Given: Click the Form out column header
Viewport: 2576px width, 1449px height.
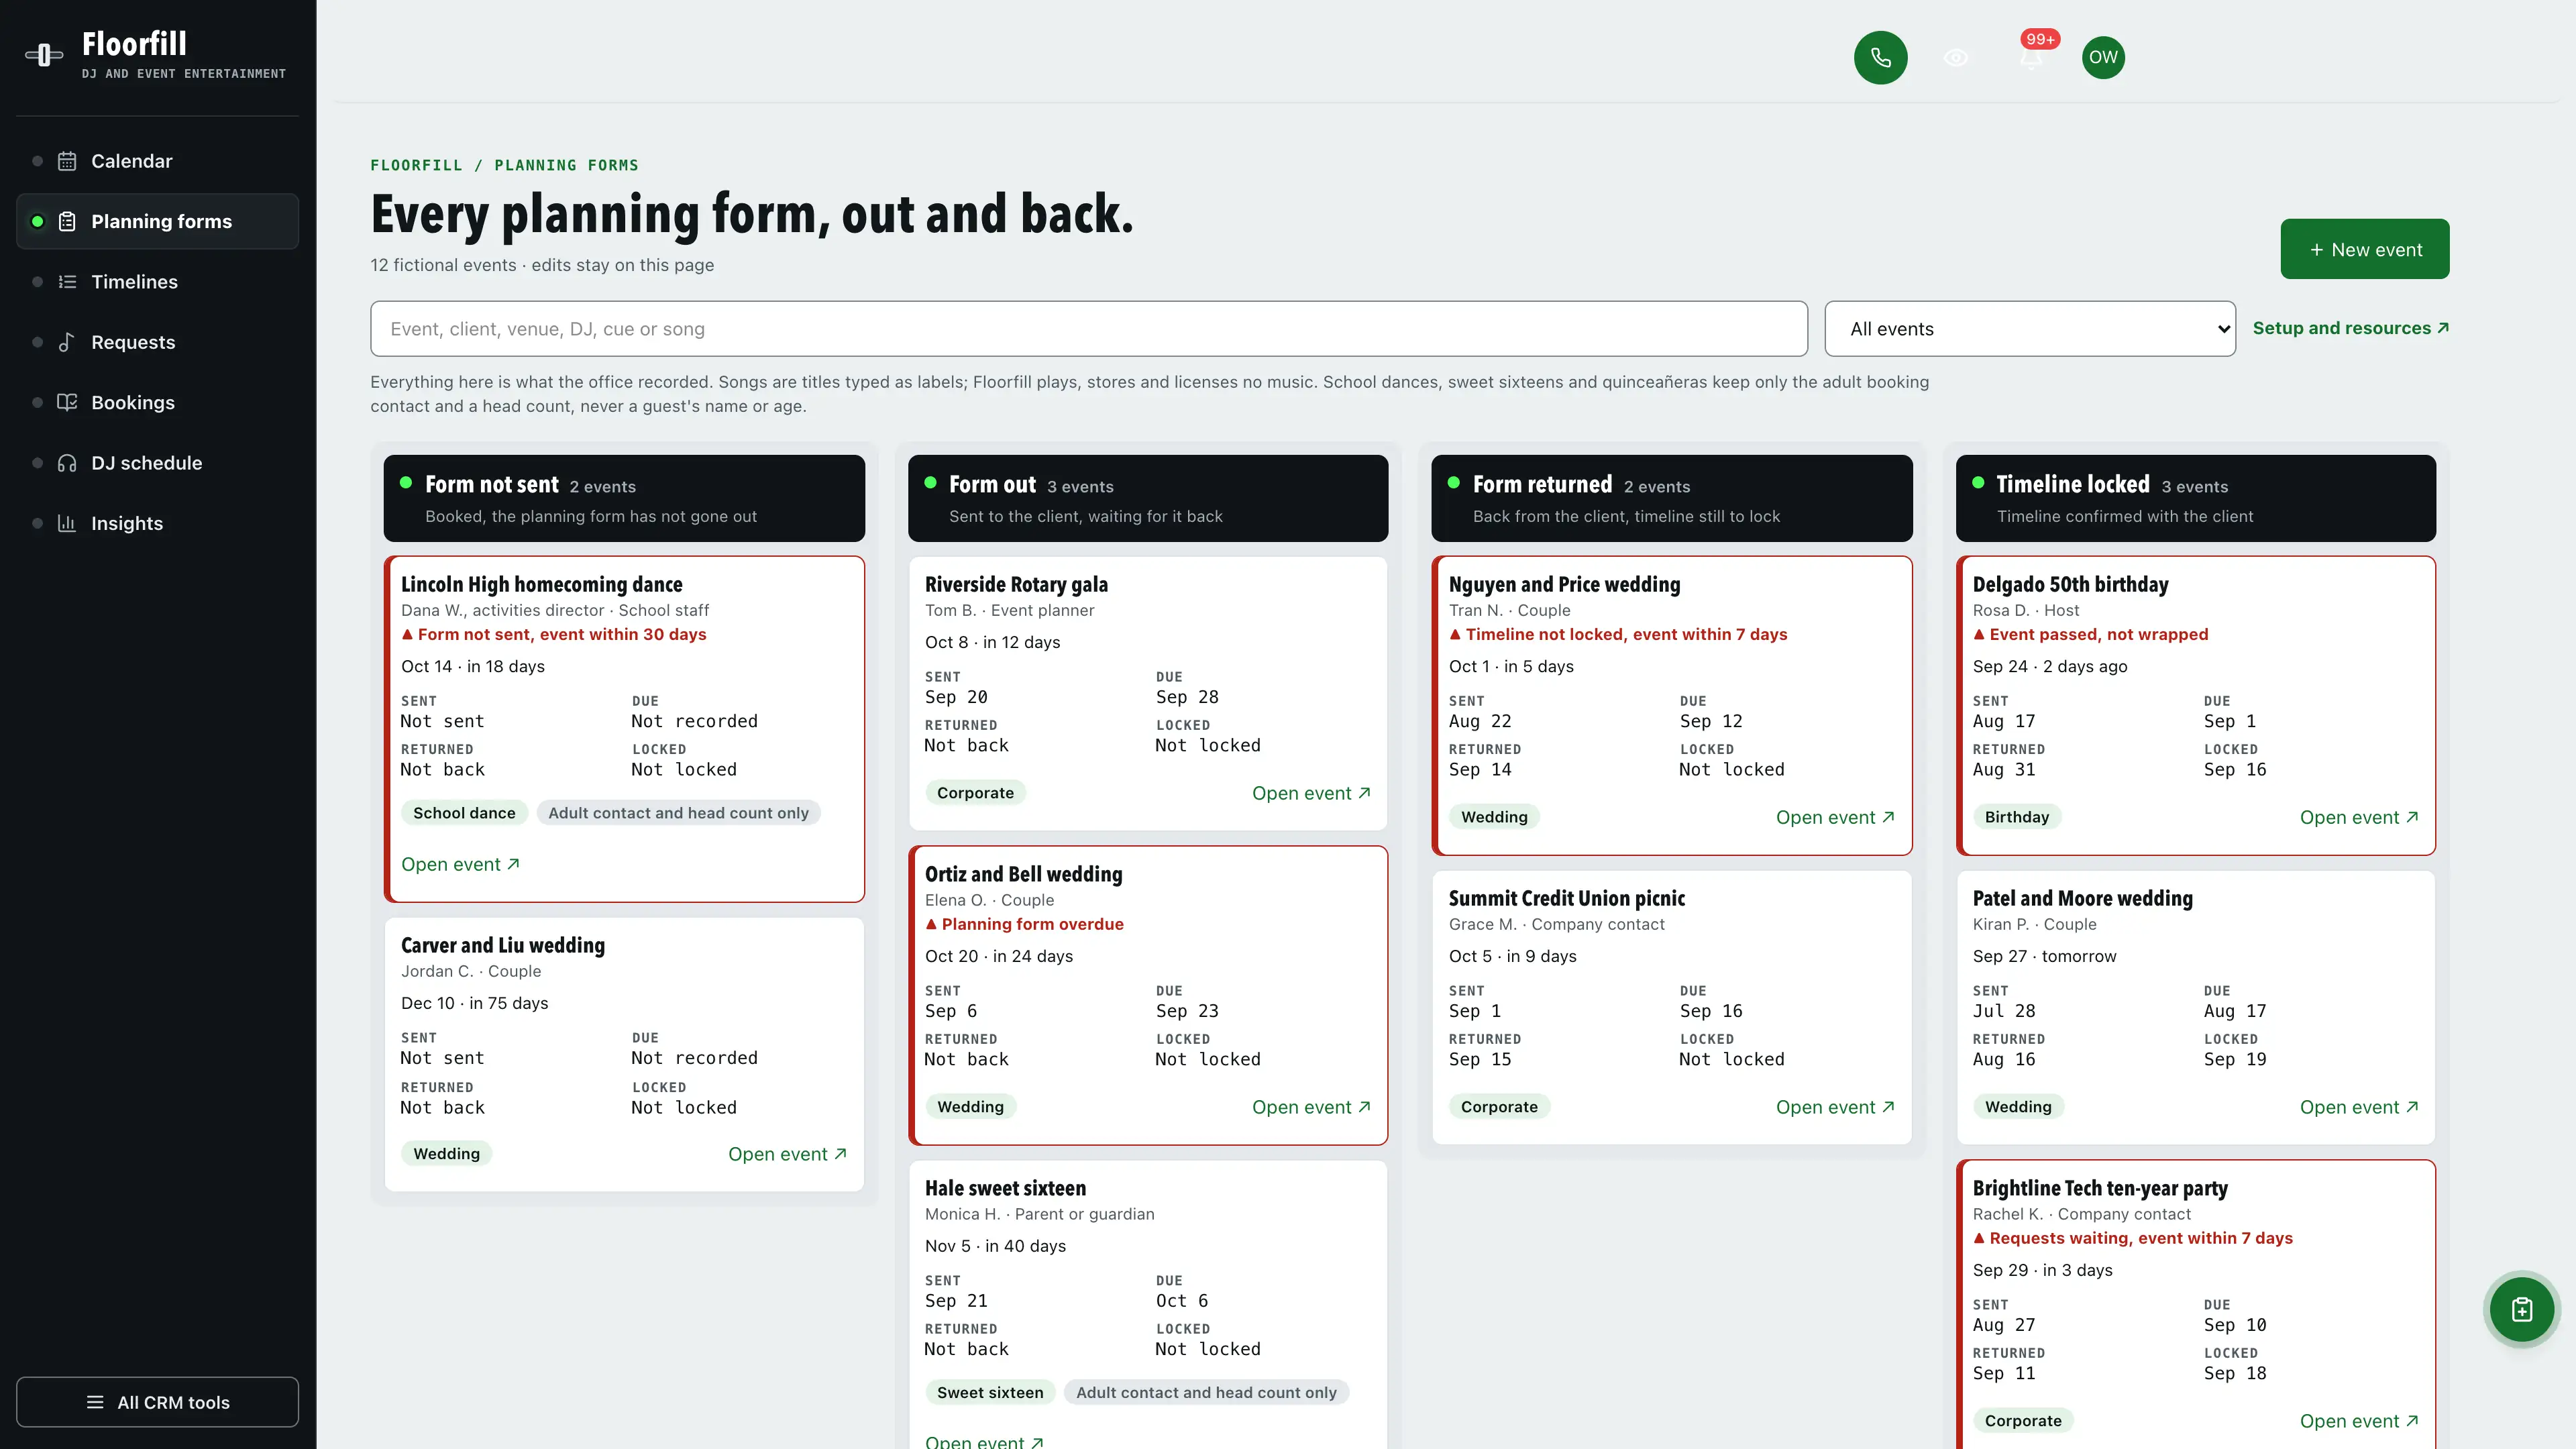Looking at the screenshot, I should (1148, 498).
